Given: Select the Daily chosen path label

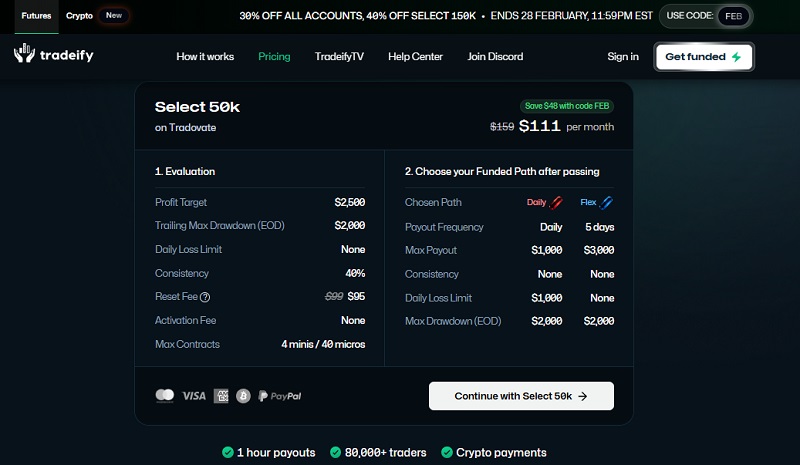Looking at the screenshot, I should point(536,203).
